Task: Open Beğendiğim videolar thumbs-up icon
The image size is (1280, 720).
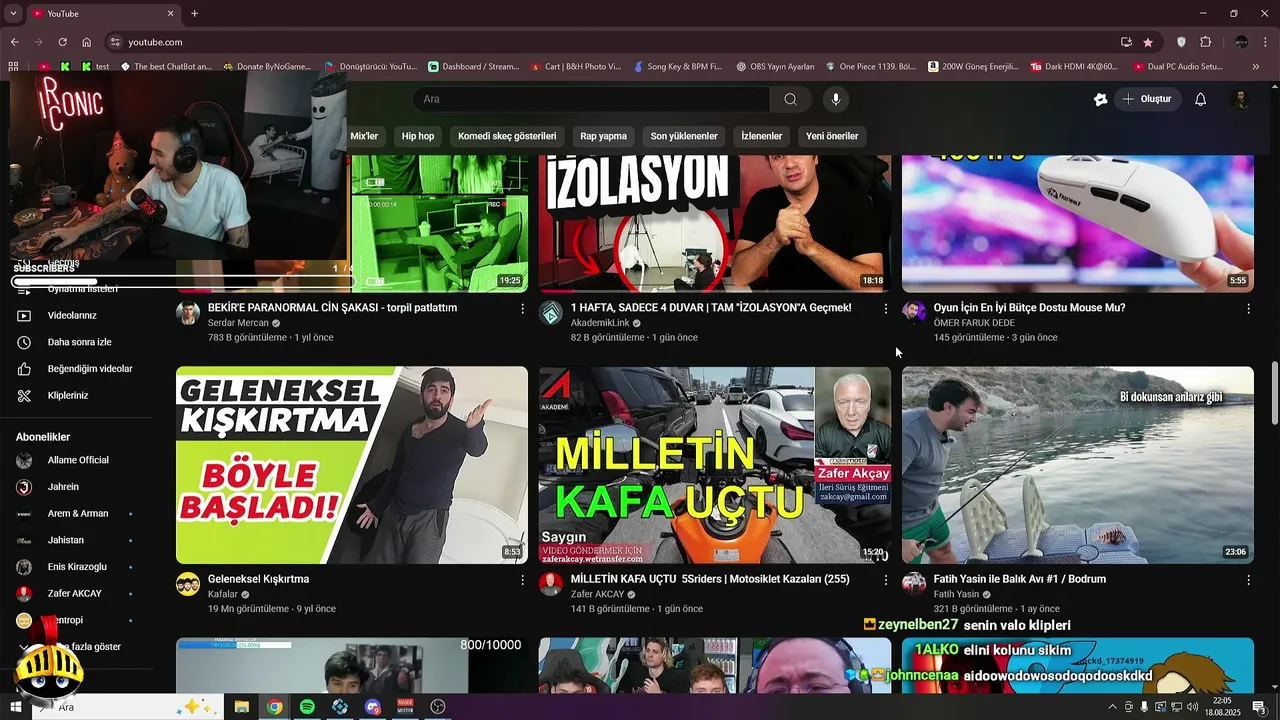Action: click(x=24, y=369)
